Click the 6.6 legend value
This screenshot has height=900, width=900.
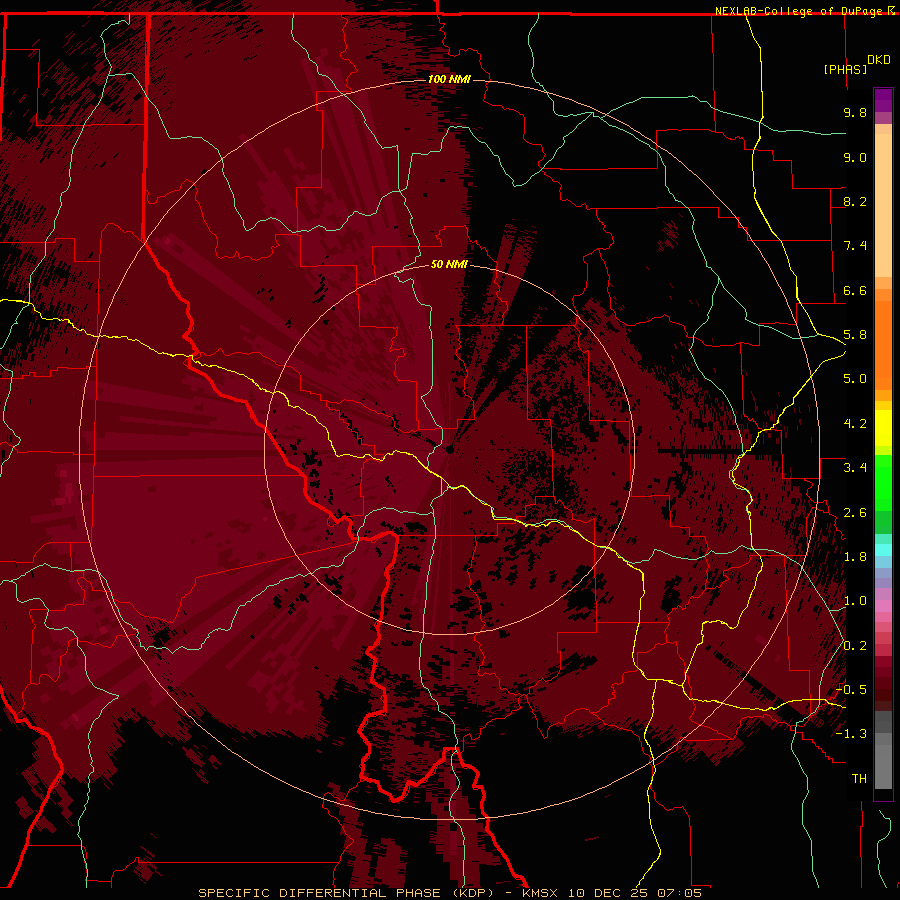coord(855,290)
